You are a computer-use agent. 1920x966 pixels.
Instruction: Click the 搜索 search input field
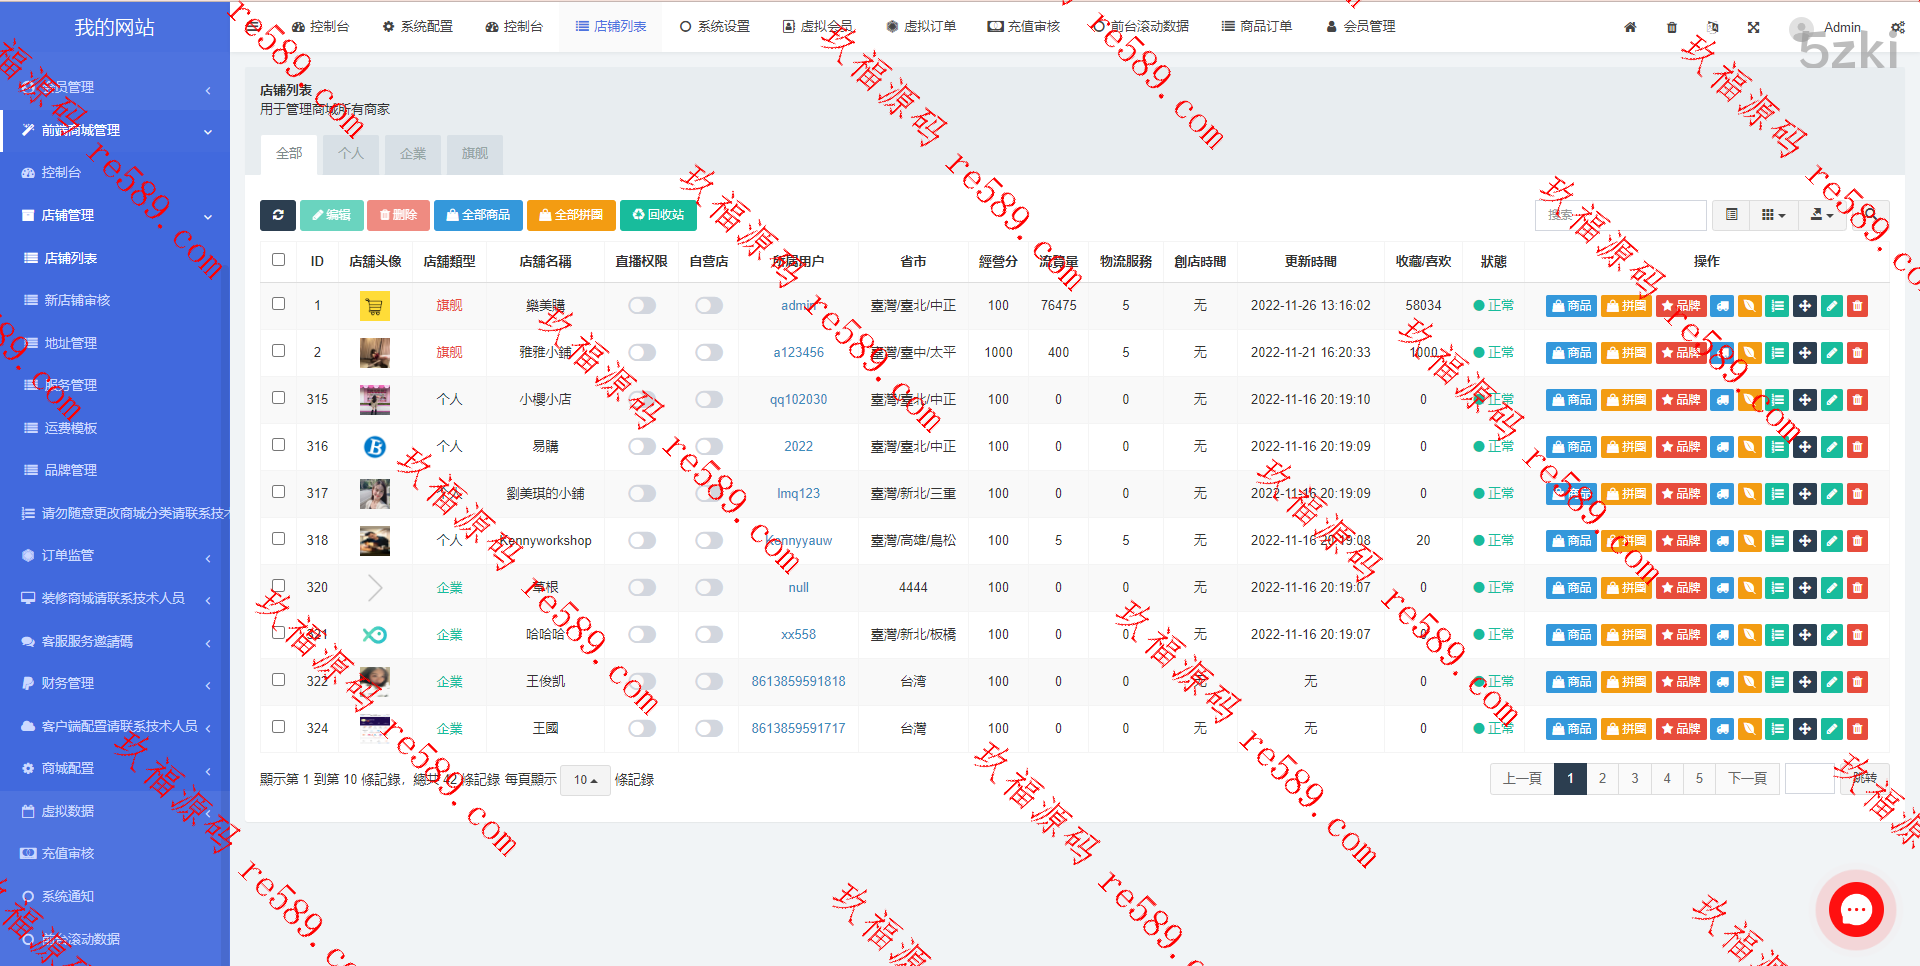point(1620,215)
